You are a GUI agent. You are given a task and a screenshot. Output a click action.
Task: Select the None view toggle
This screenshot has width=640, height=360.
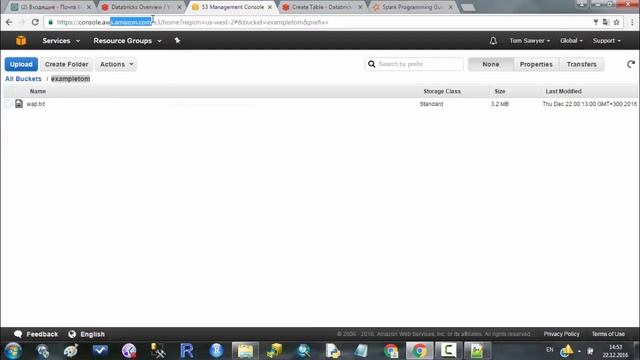click(x=491, y=64)
